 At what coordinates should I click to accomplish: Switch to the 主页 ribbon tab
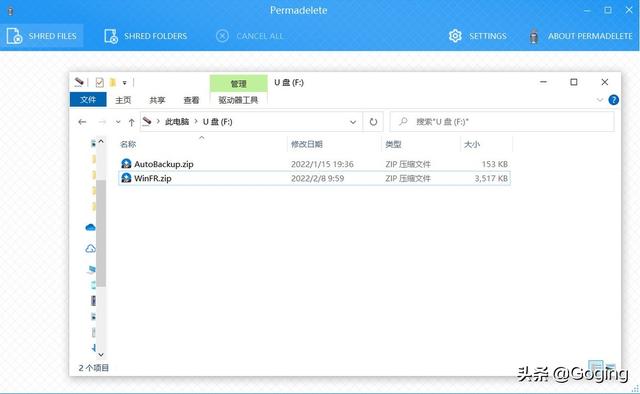[123, 100]
